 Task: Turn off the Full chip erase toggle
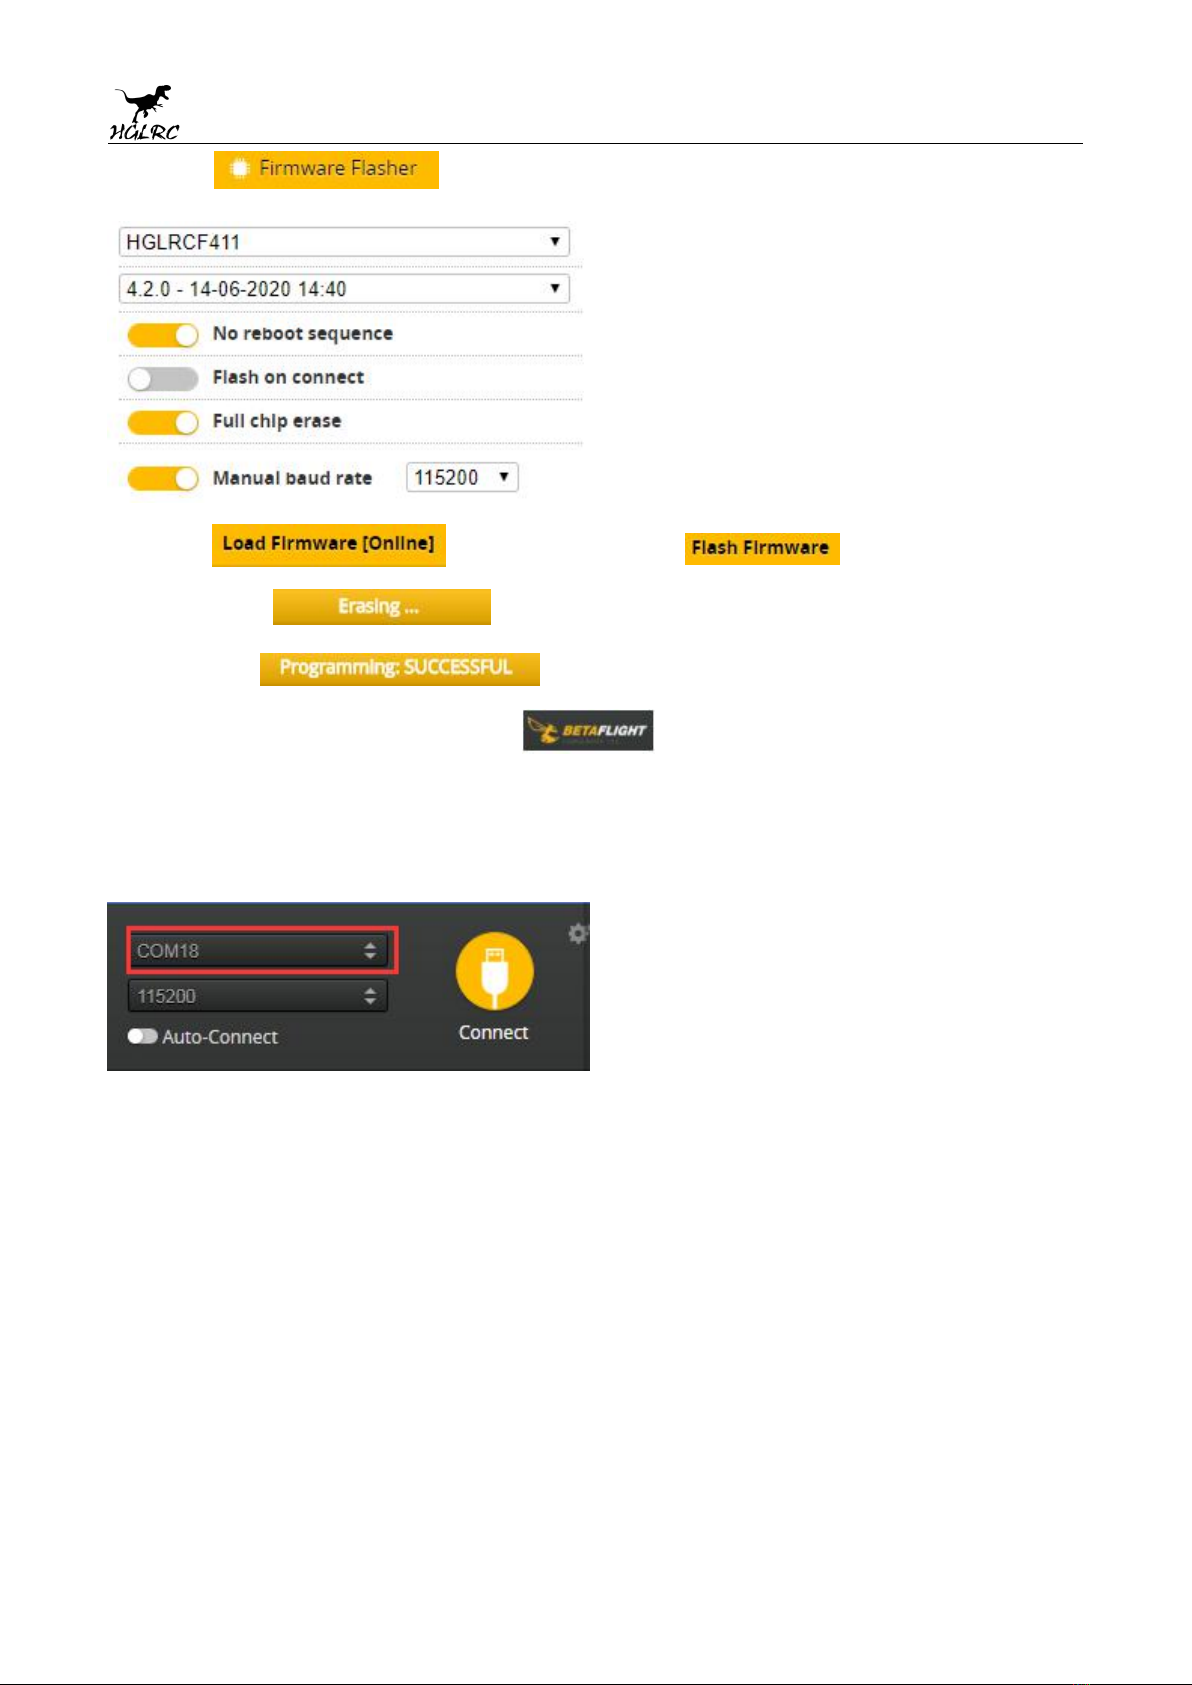162,422
